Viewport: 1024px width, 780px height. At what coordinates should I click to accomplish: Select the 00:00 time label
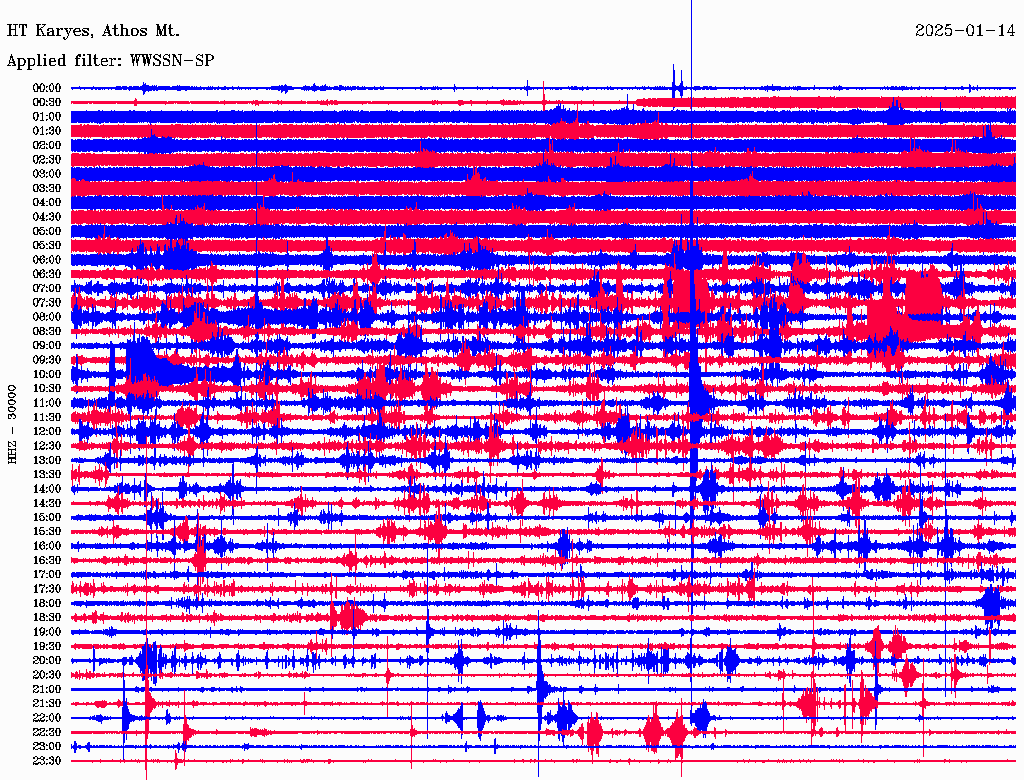pyautogui.click(x=47, y=88)
